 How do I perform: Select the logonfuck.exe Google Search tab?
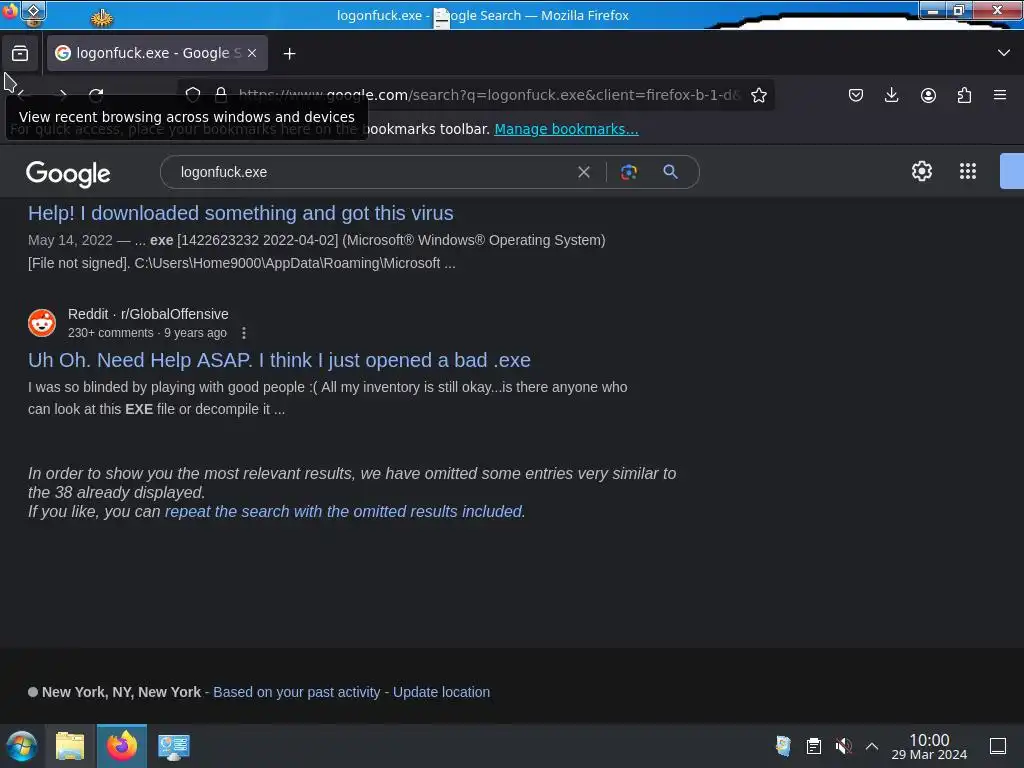[157, 54]
